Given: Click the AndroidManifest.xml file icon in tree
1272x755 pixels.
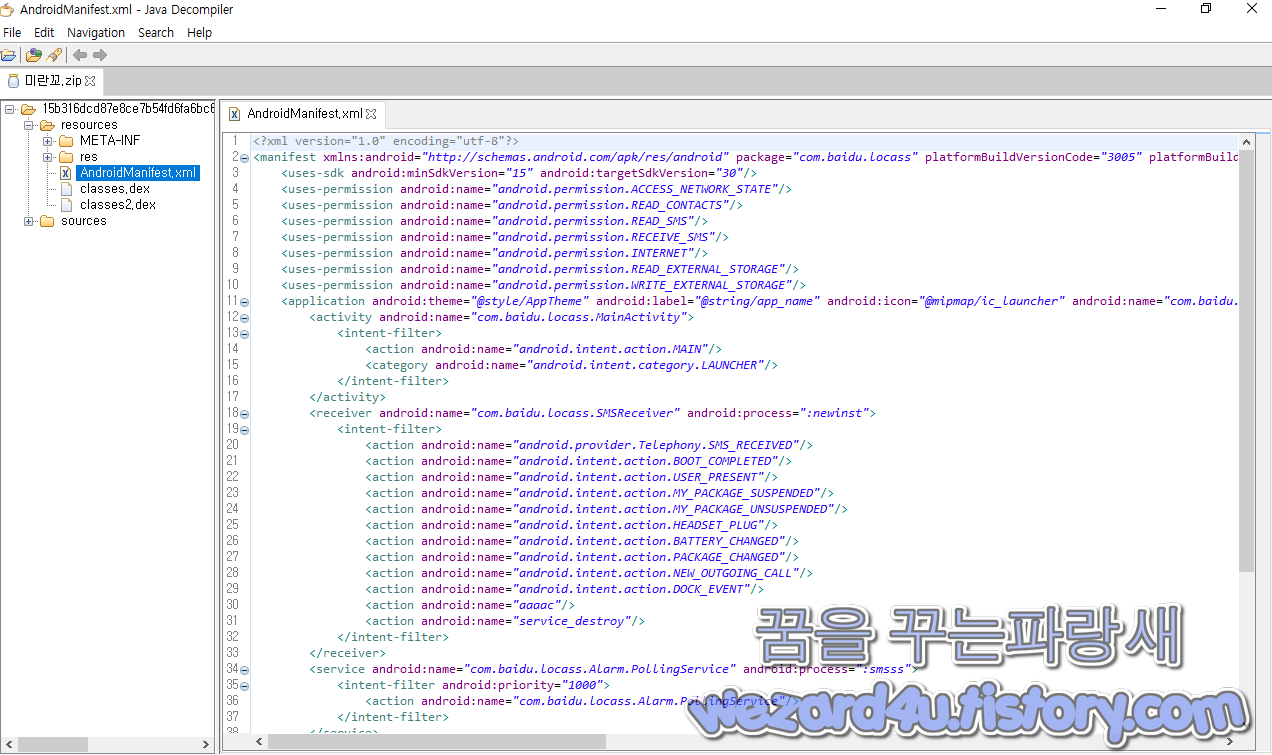Looking at the screenshot, I should pyautogui.click(x=66, y=173).
